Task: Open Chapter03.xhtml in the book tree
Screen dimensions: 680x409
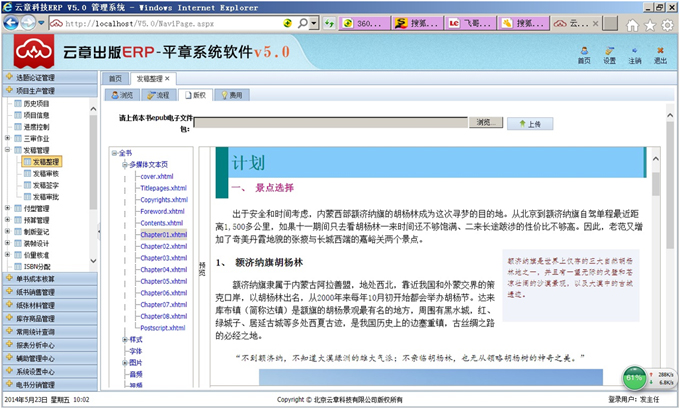Action: point(163,258)
